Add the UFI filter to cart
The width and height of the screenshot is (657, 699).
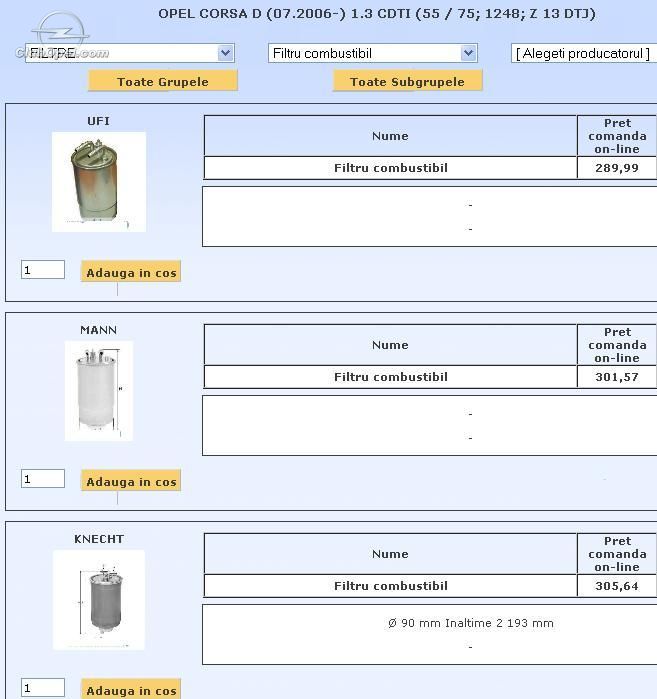pos(131,272)
